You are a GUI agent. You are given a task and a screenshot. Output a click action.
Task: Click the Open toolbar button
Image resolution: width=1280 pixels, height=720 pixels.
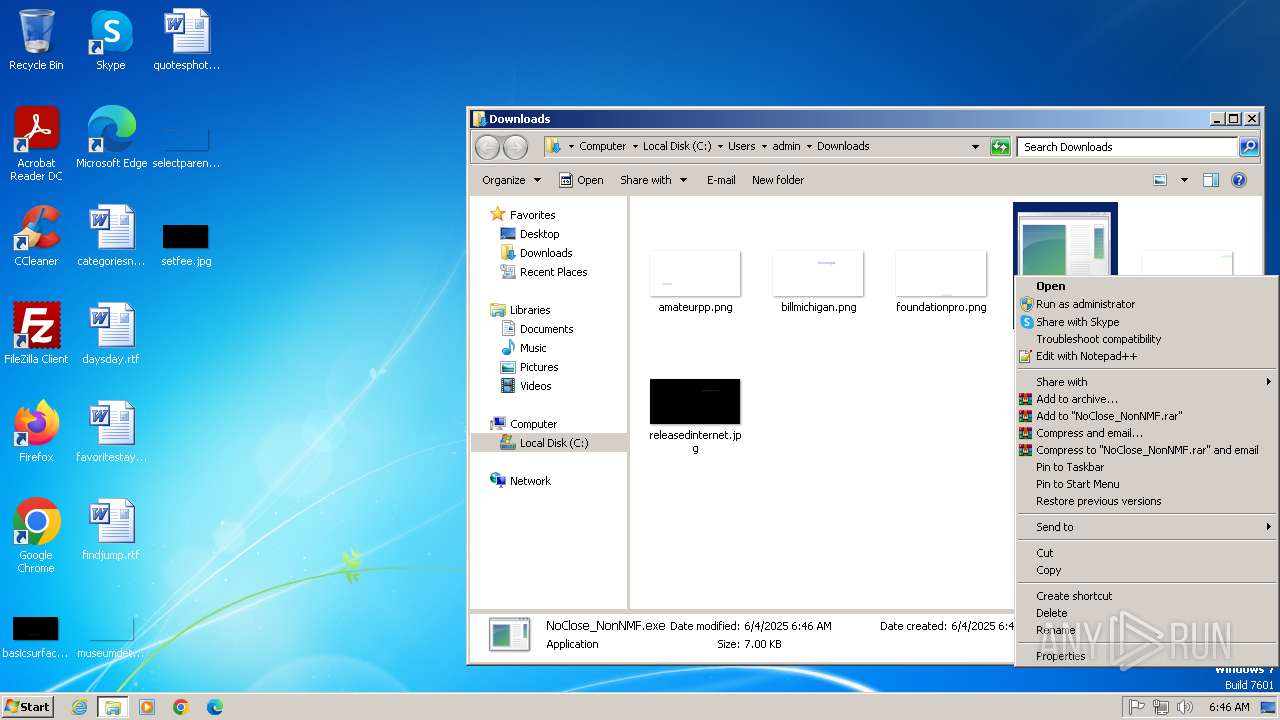click(x=581, y=180)
